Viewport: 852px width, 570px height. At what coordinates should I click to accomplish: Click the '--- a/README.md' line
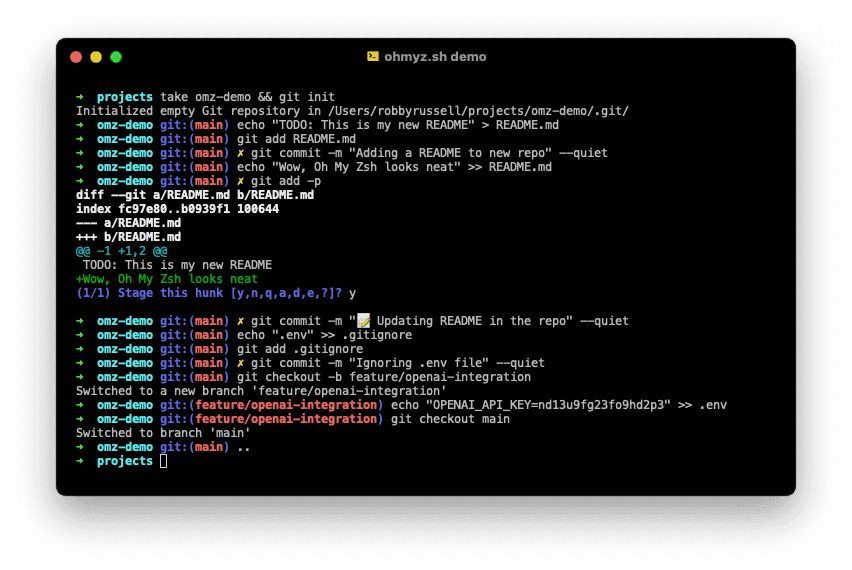(x=129, y=223)
